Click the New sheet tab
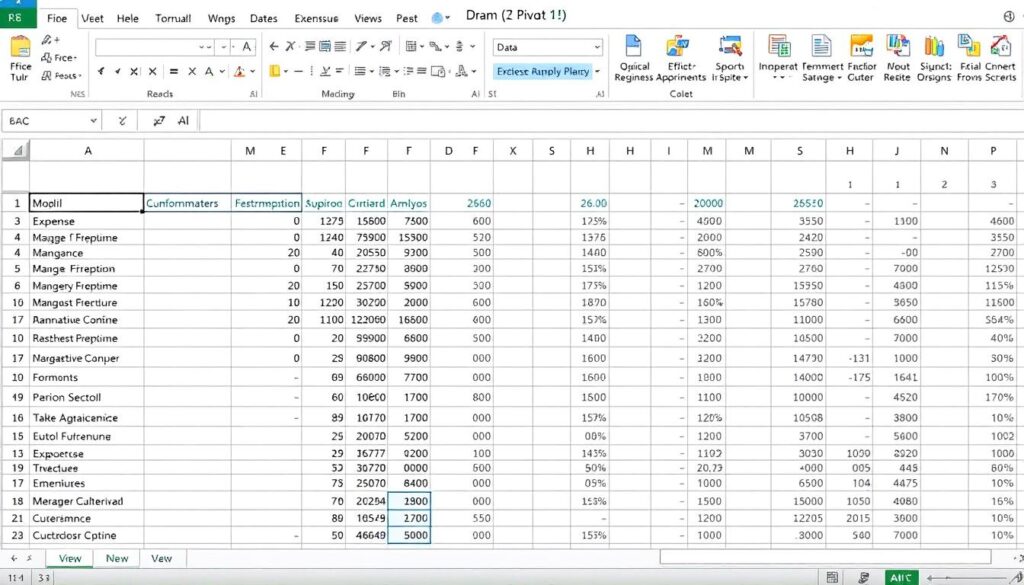This screenshot has width=1024, height=585. [x=117, y=558]
